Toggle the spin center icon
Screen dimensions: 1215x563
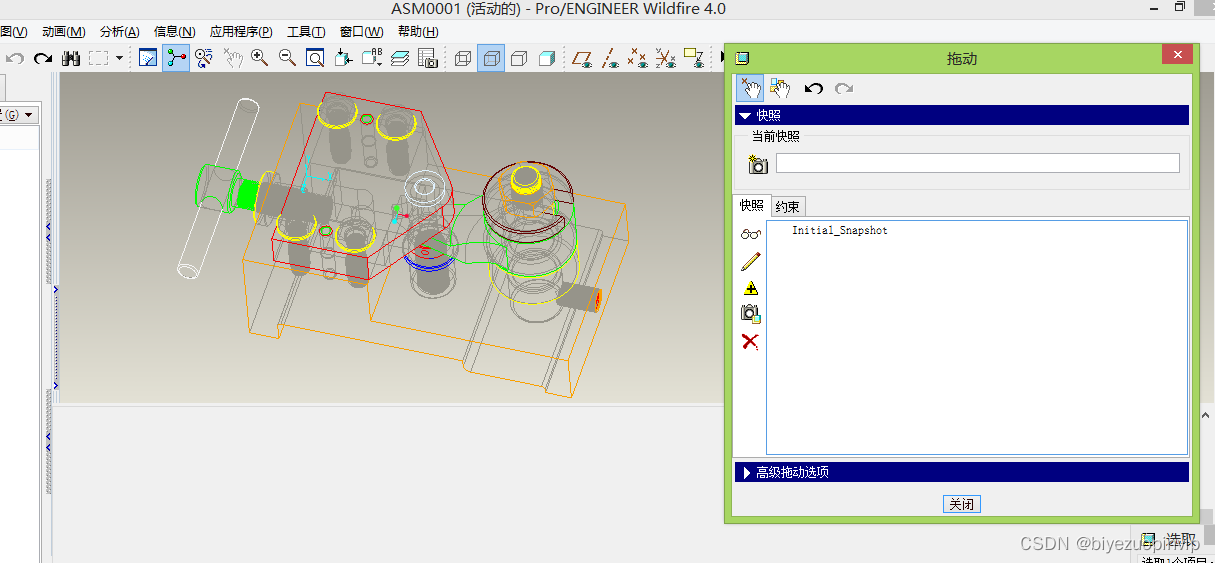pyautogui.click(x=176, y=58)
